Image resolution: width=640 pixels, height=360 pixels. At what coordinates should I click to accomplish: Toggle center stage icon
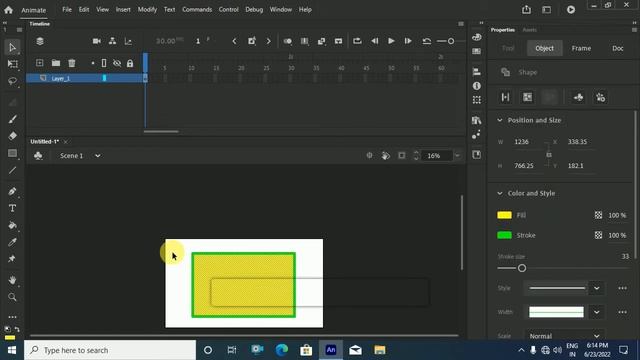click(369, 156)
